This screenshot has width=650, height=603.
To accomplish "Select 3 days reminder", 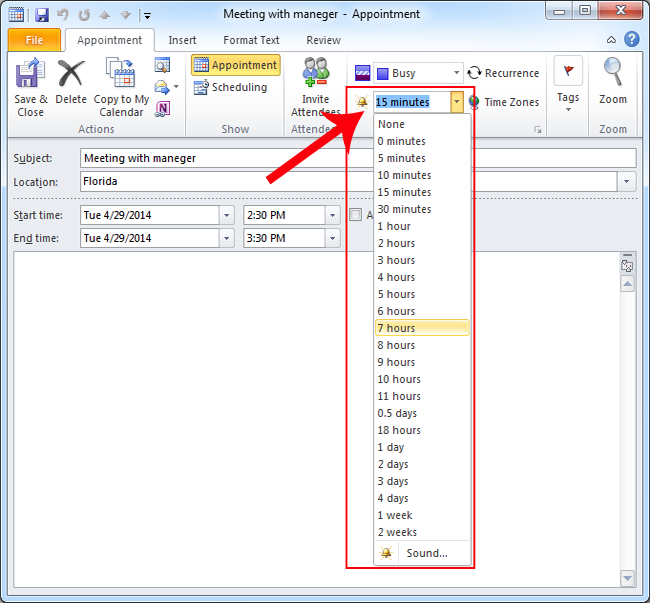I will [x=422, y=481].
